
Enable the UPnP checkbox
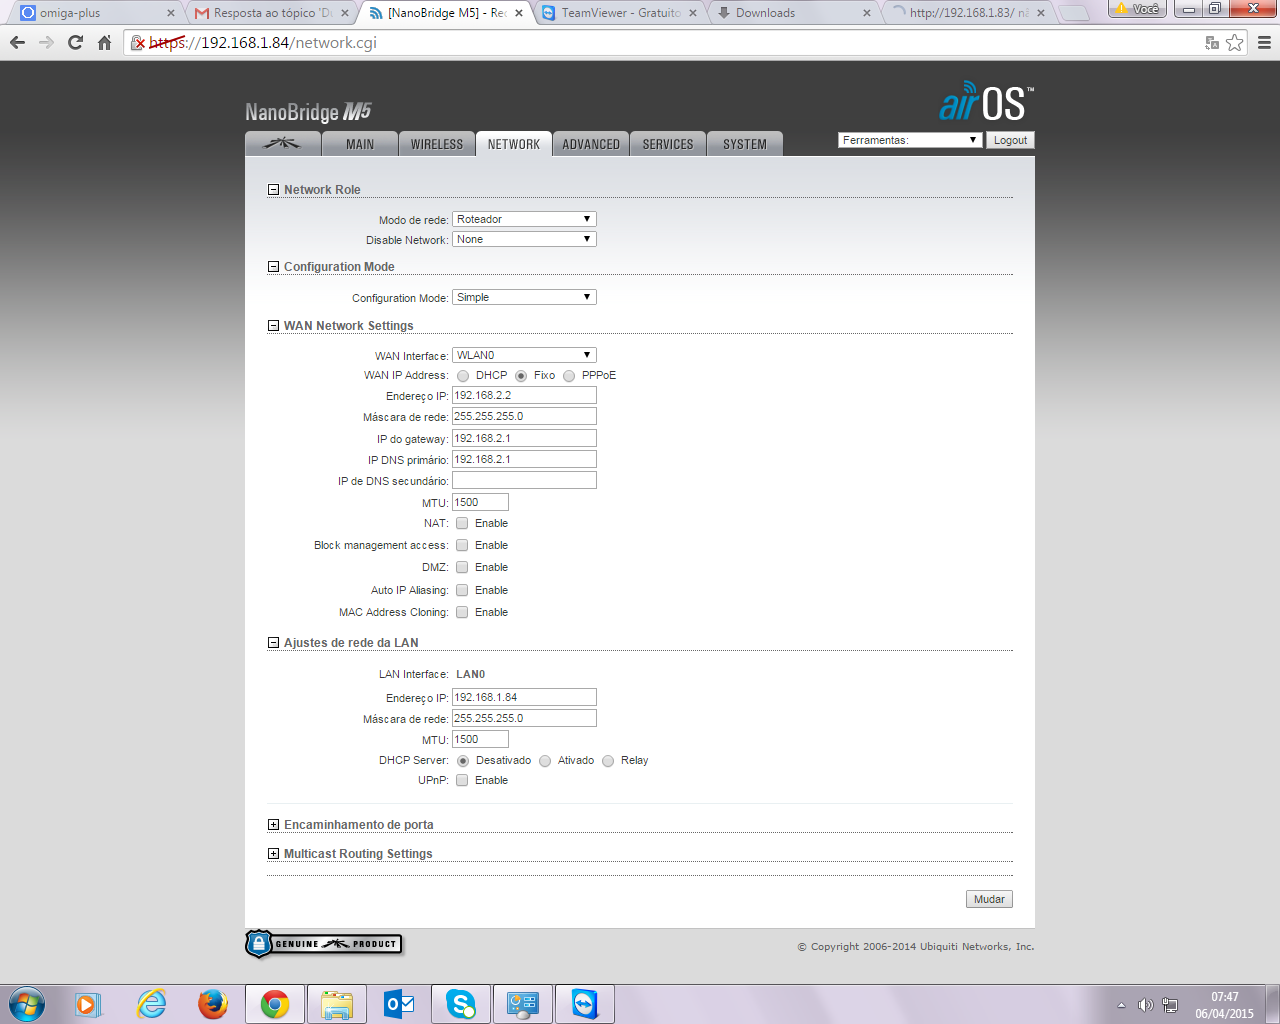pos(462,780)
